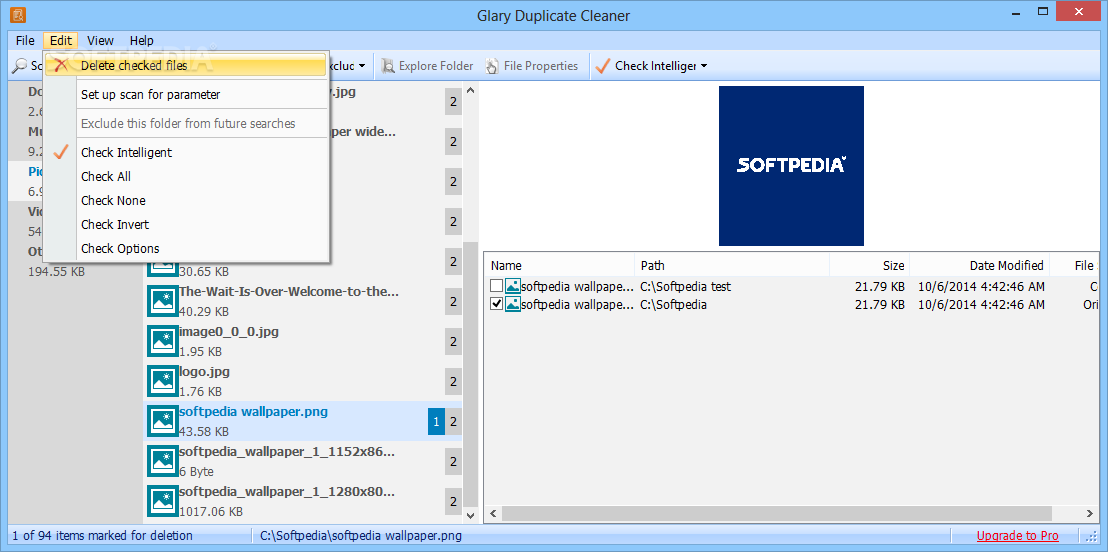Image resolution: width=1108 pixels, height=552 pixels.
Task: Click details pane scroll left arrow
Action: tap(492, 514)
